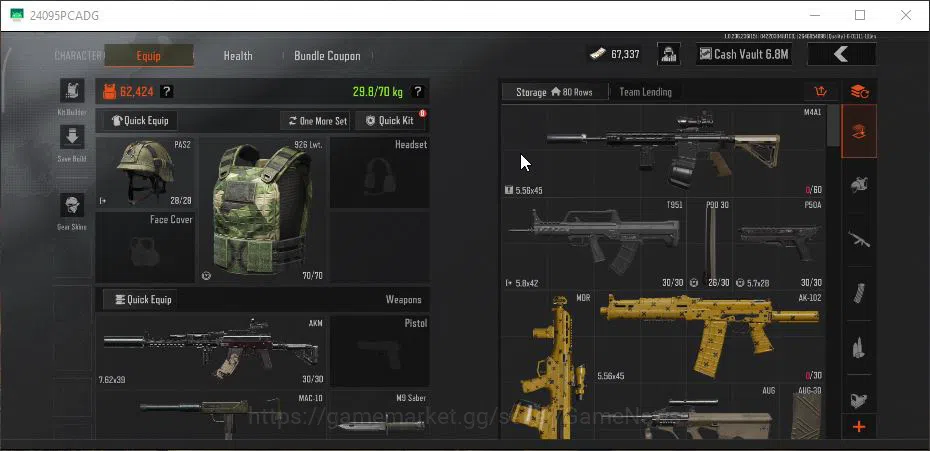The width and height of the screenshot is (930, 451).
Task: Click Quick Equip above the helmet slot
Action: tap(140, 120)
